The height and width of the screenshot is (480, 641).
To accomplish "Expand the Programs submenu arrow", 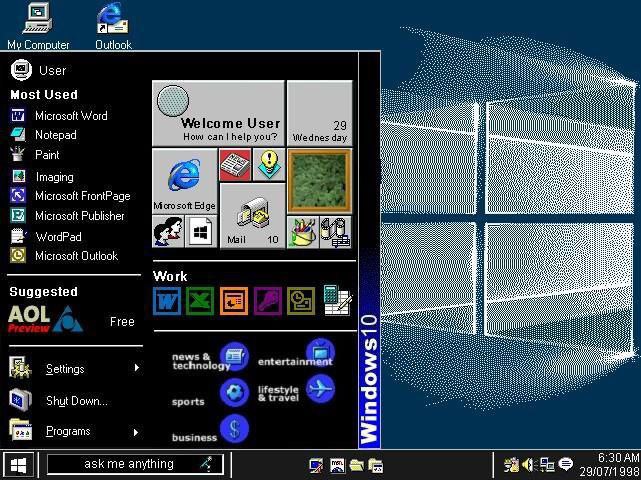I will click(x=136, y=432).
